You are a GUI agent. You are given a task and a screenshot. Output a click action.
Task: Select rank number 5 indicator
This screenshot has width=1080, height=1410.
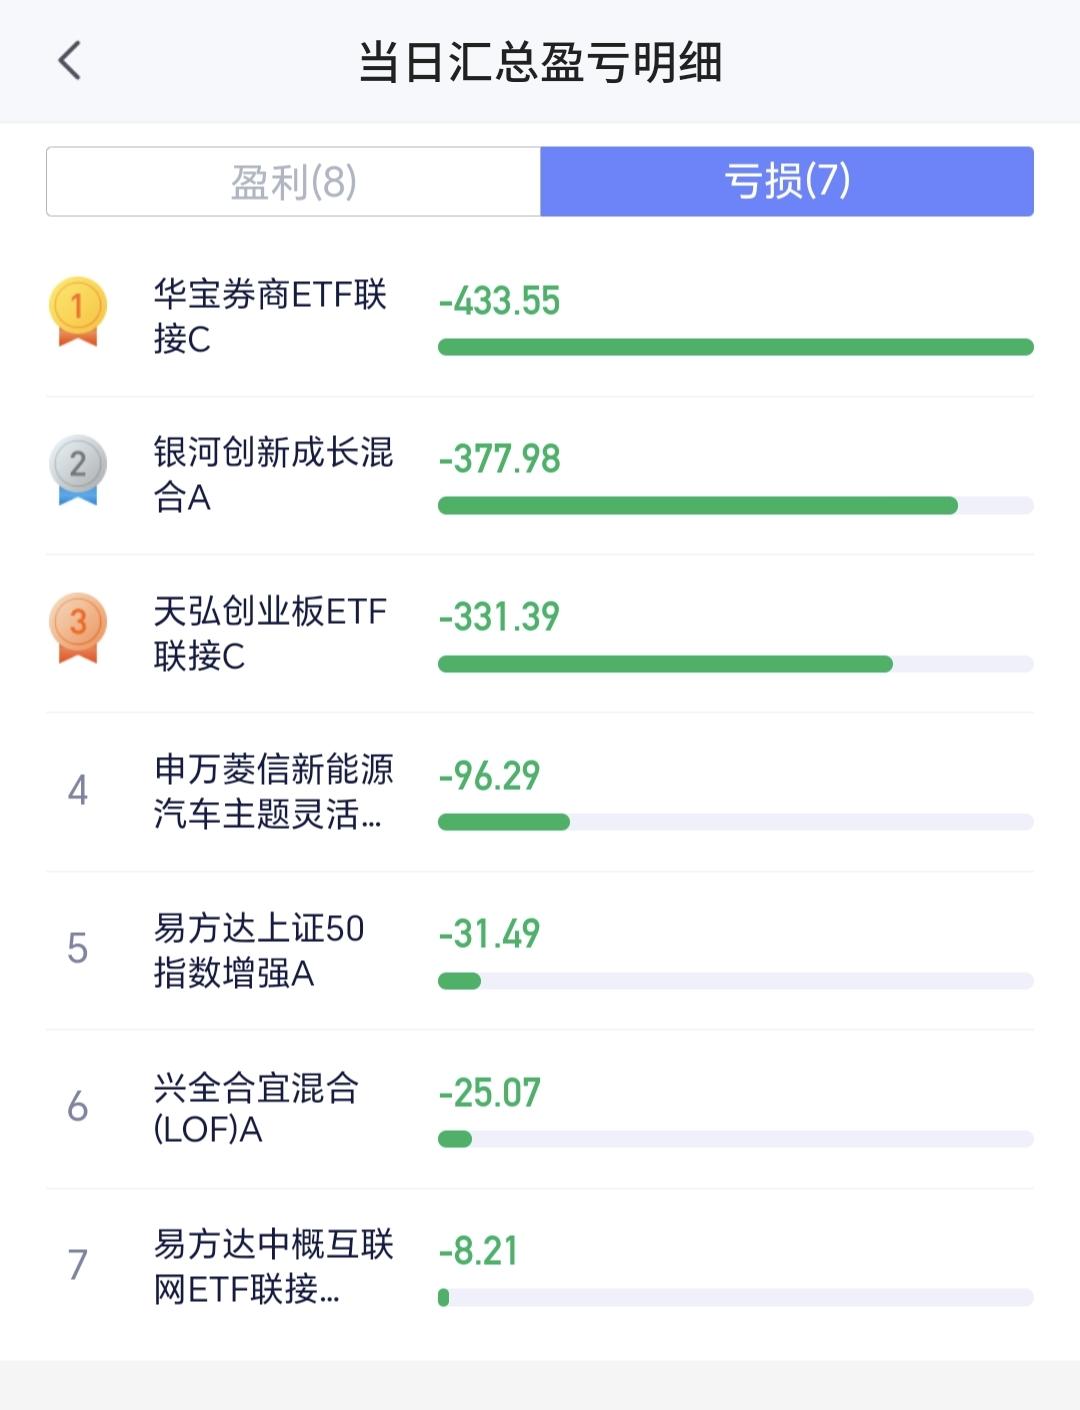tap(78, 948)
